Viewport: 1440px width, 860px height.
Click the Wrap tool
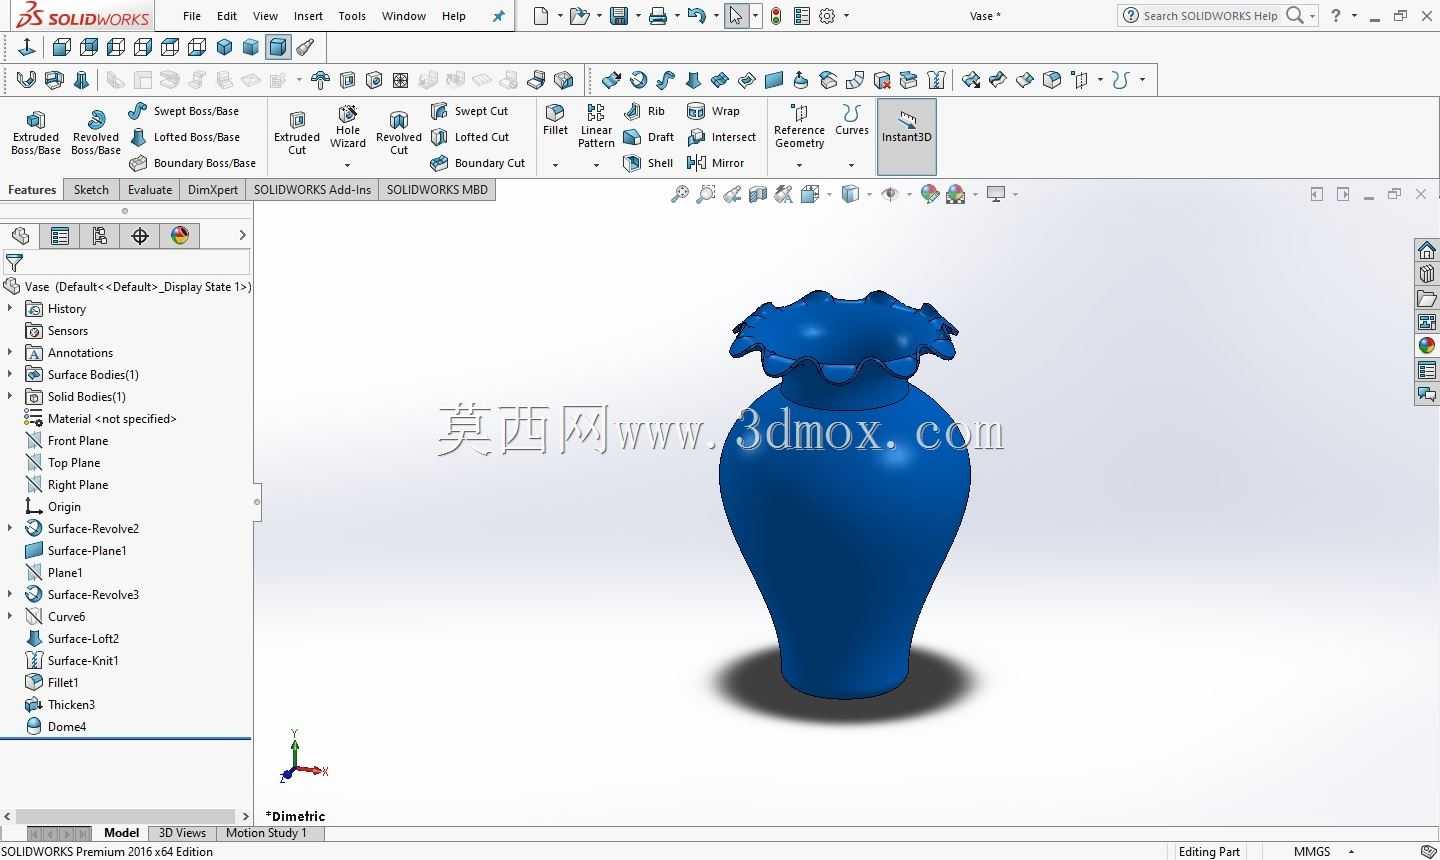click(714, 111)
